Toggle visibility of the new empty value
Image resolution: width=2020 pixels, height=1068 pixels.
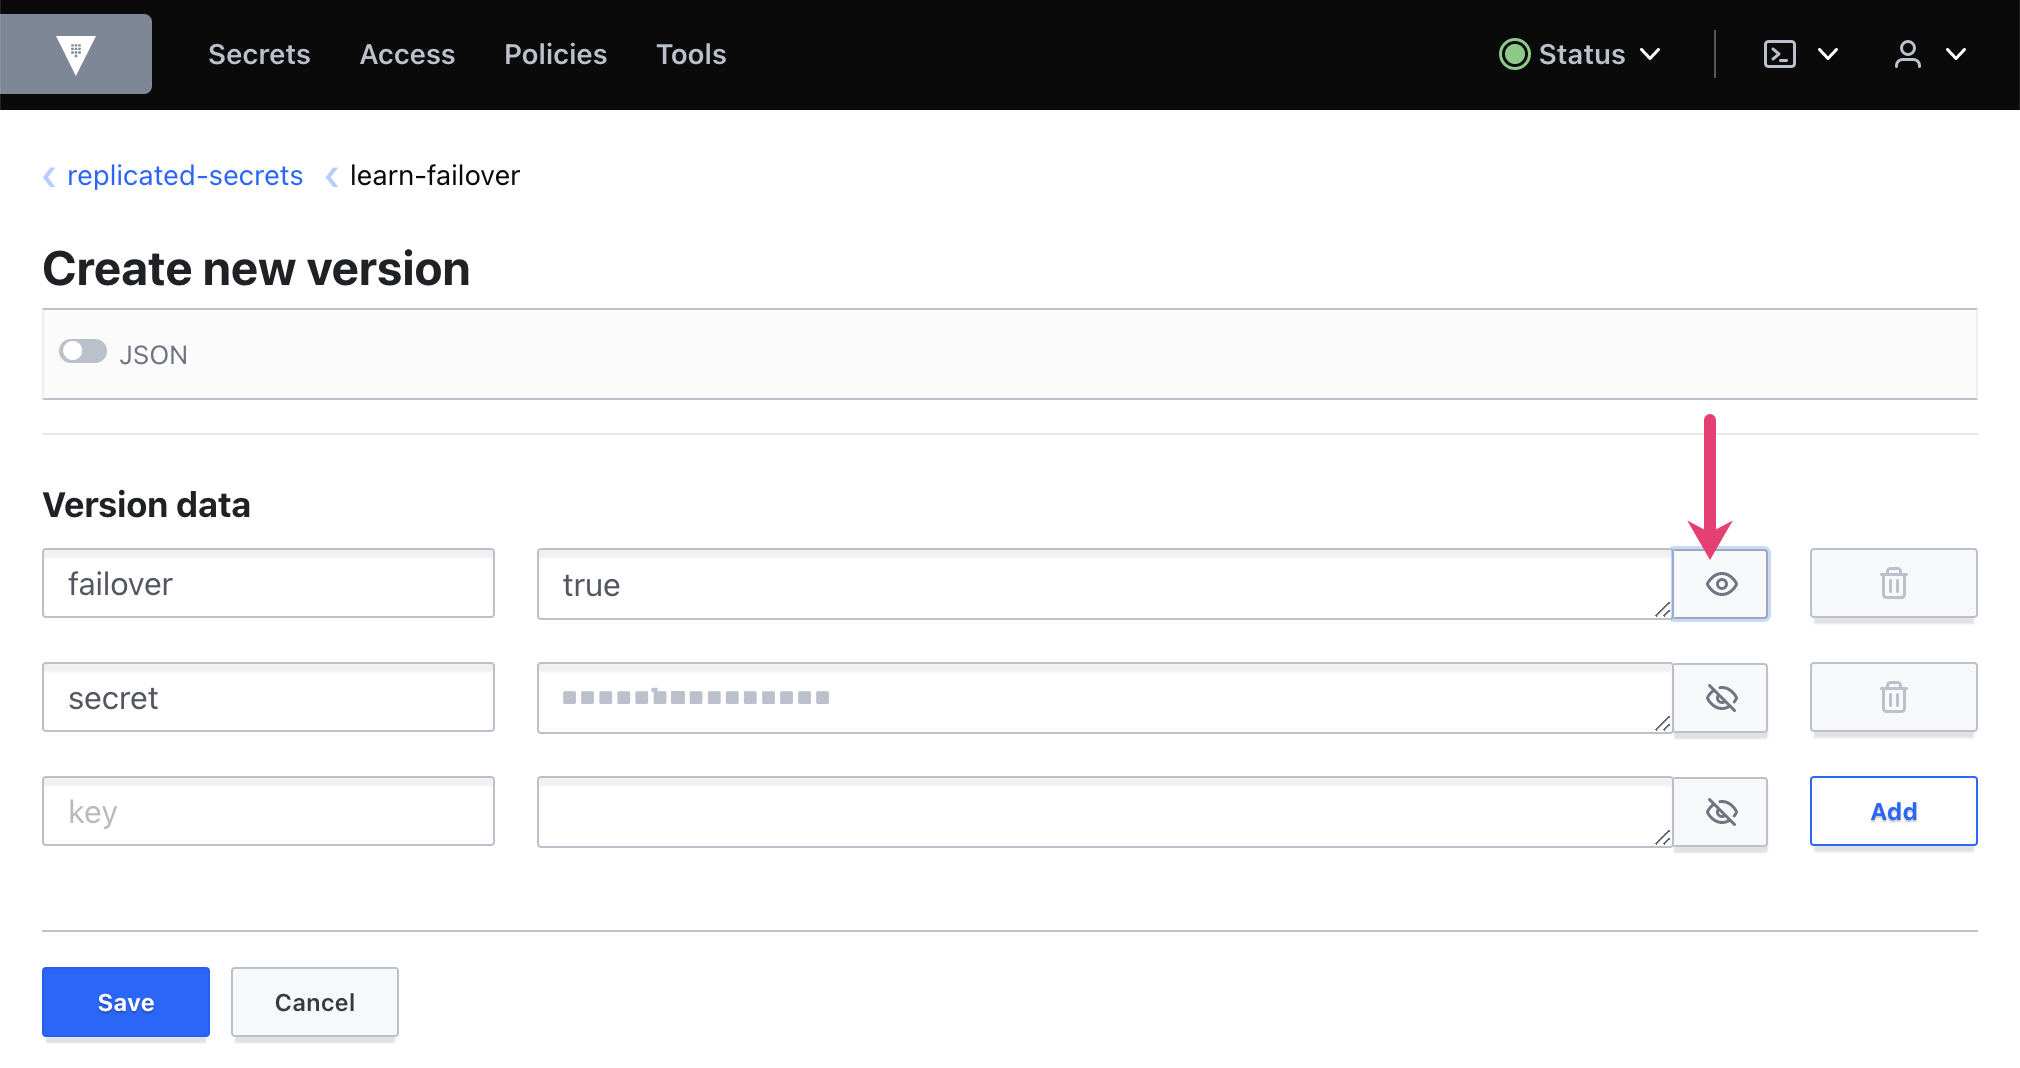pos(1720,812)
